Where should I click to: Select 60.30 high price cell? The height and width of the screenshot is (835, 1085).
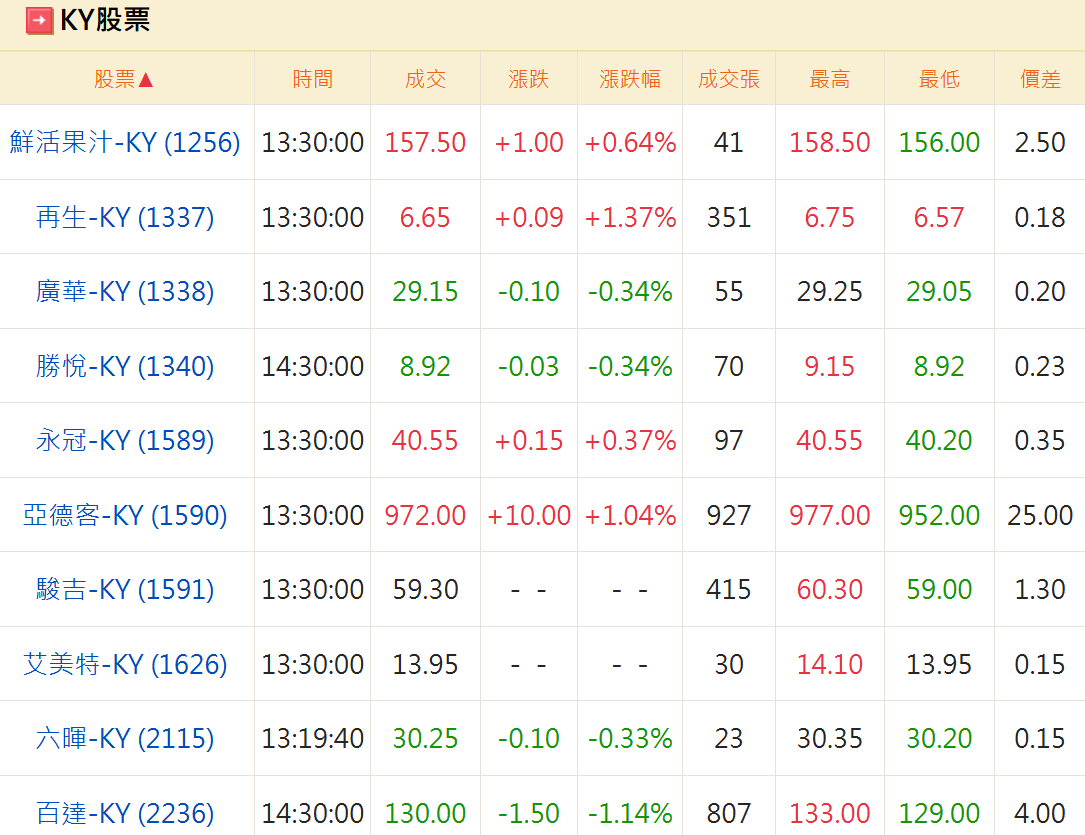point(830,589)
